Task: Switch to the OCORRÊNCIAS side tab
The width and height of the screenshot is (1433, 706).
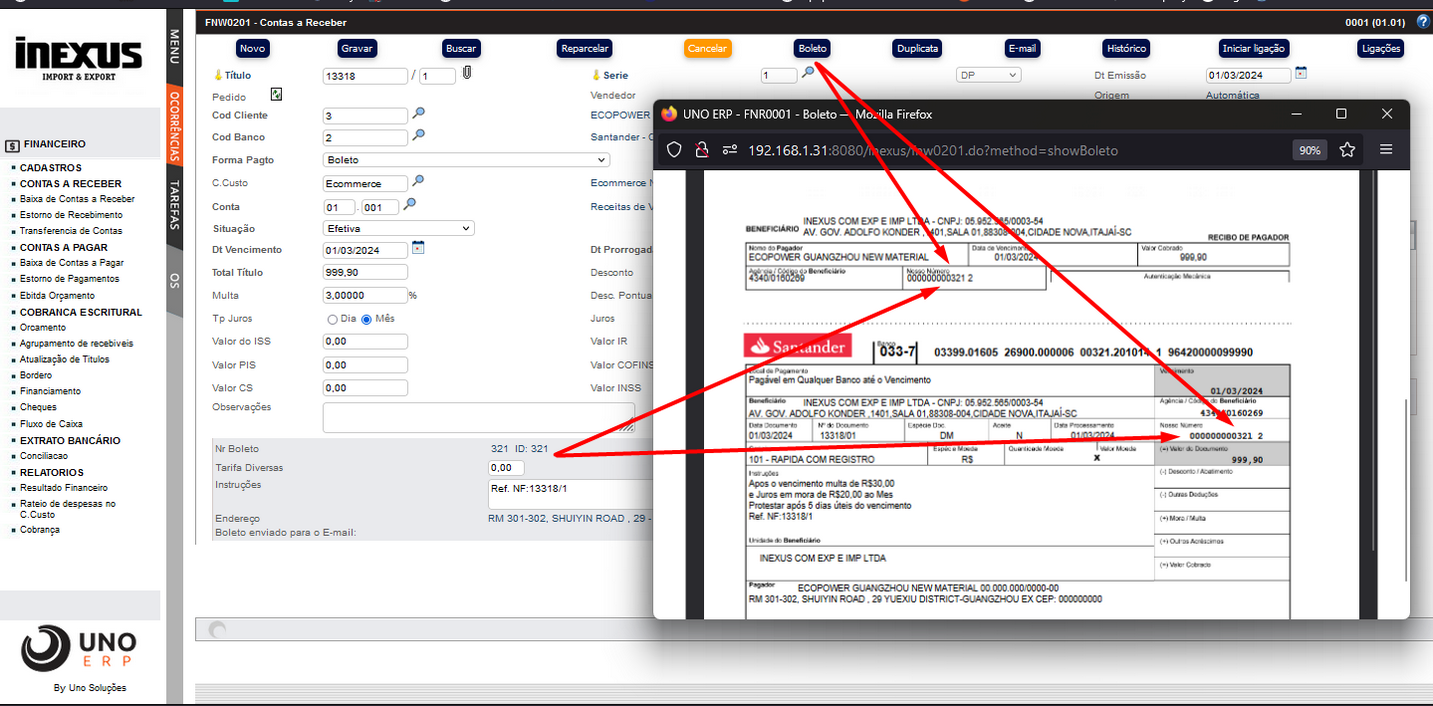Action: coord(175,126)
